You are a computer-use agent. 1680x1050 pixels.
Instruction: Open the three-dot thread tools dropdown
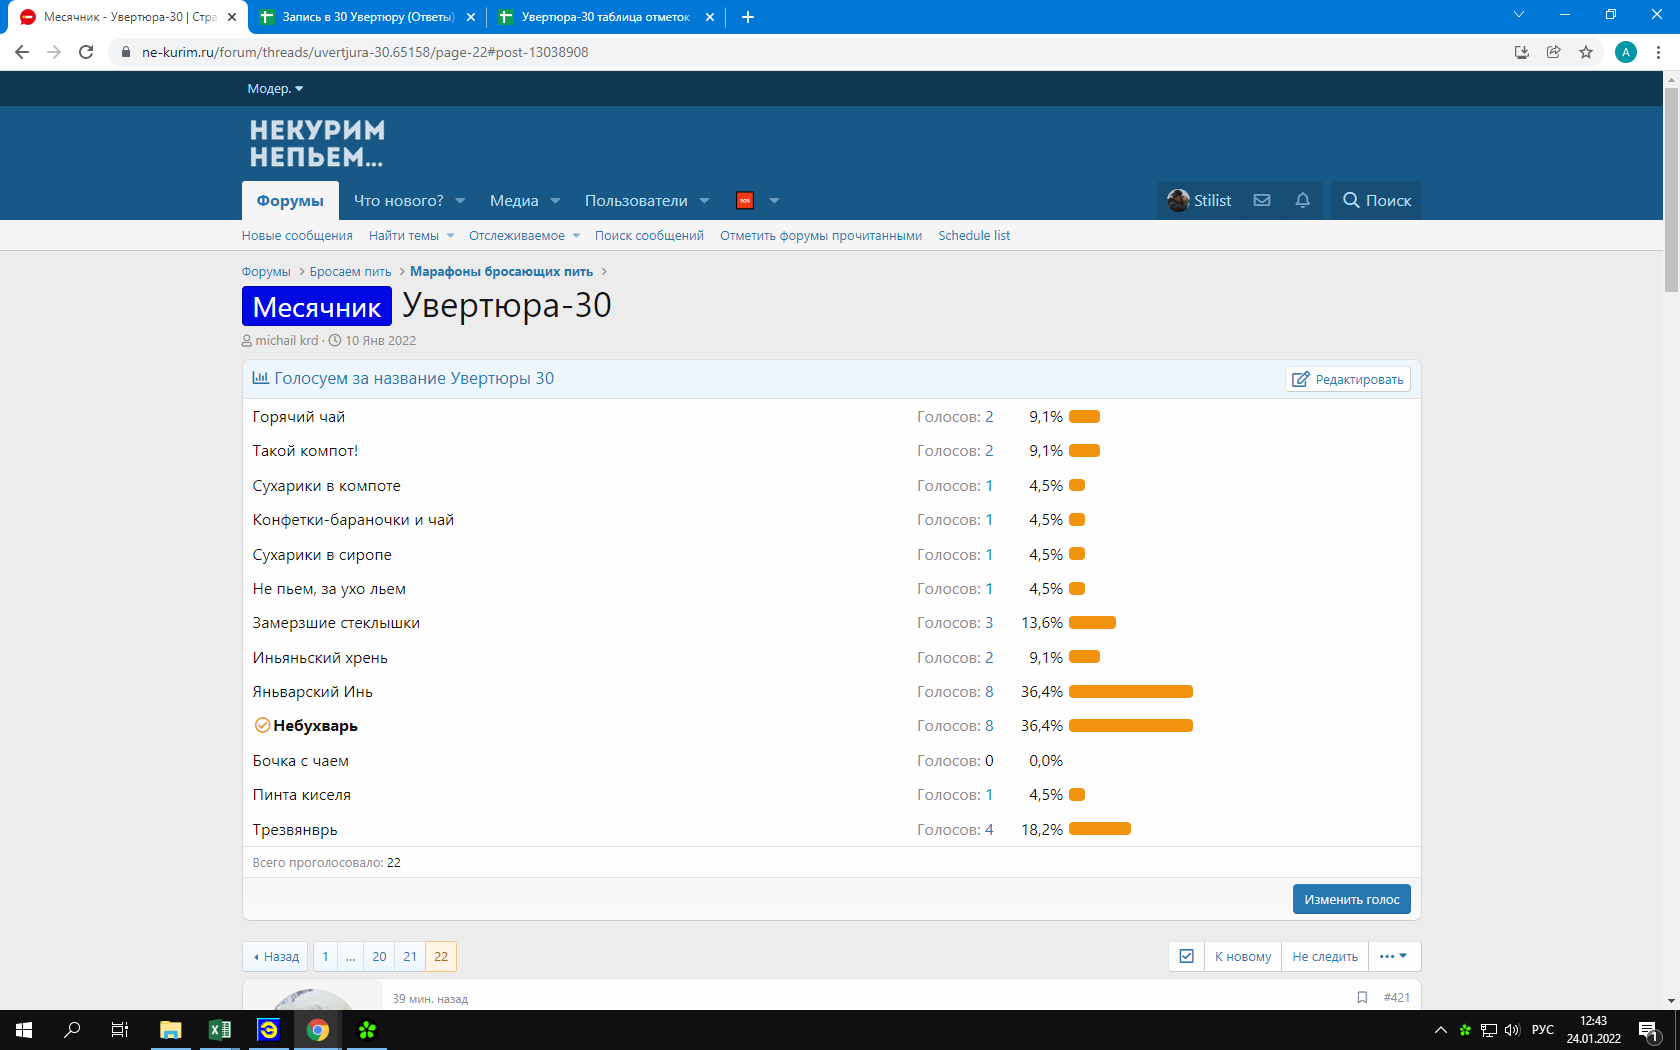point(1394,956)
